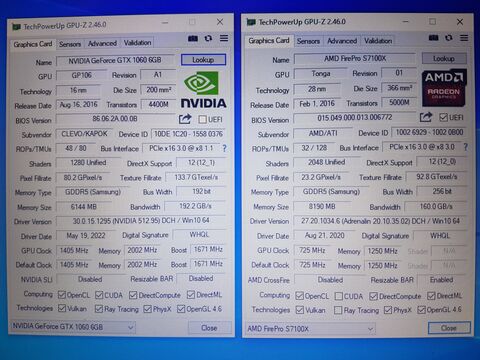Toggle DirectCompute checkbox in NVIDIA window

[x=133, y=295]
